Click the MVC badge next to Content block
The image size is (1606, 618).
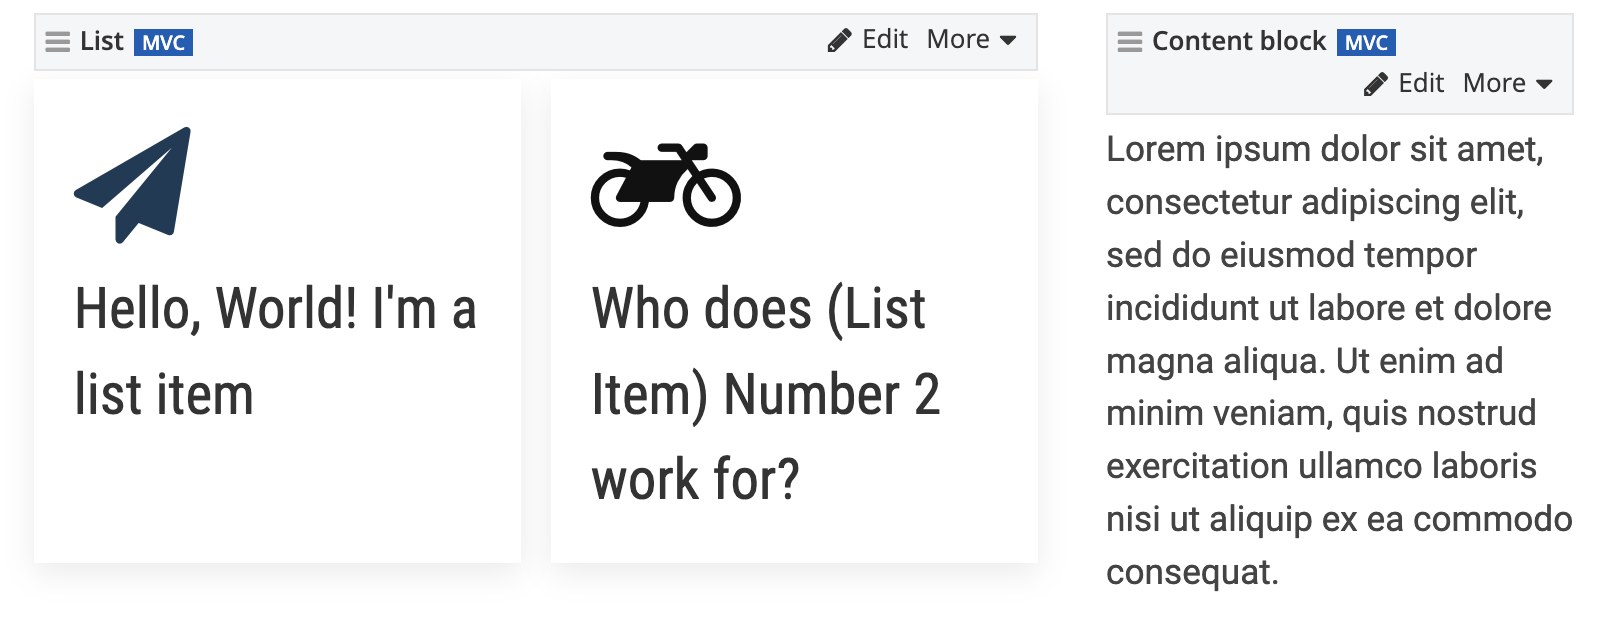pos(1364,43)
